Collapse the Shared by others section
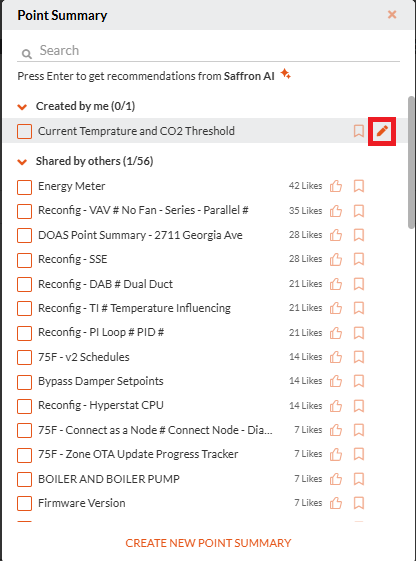This screenshot has height=561, width=416. pos(22,162)
